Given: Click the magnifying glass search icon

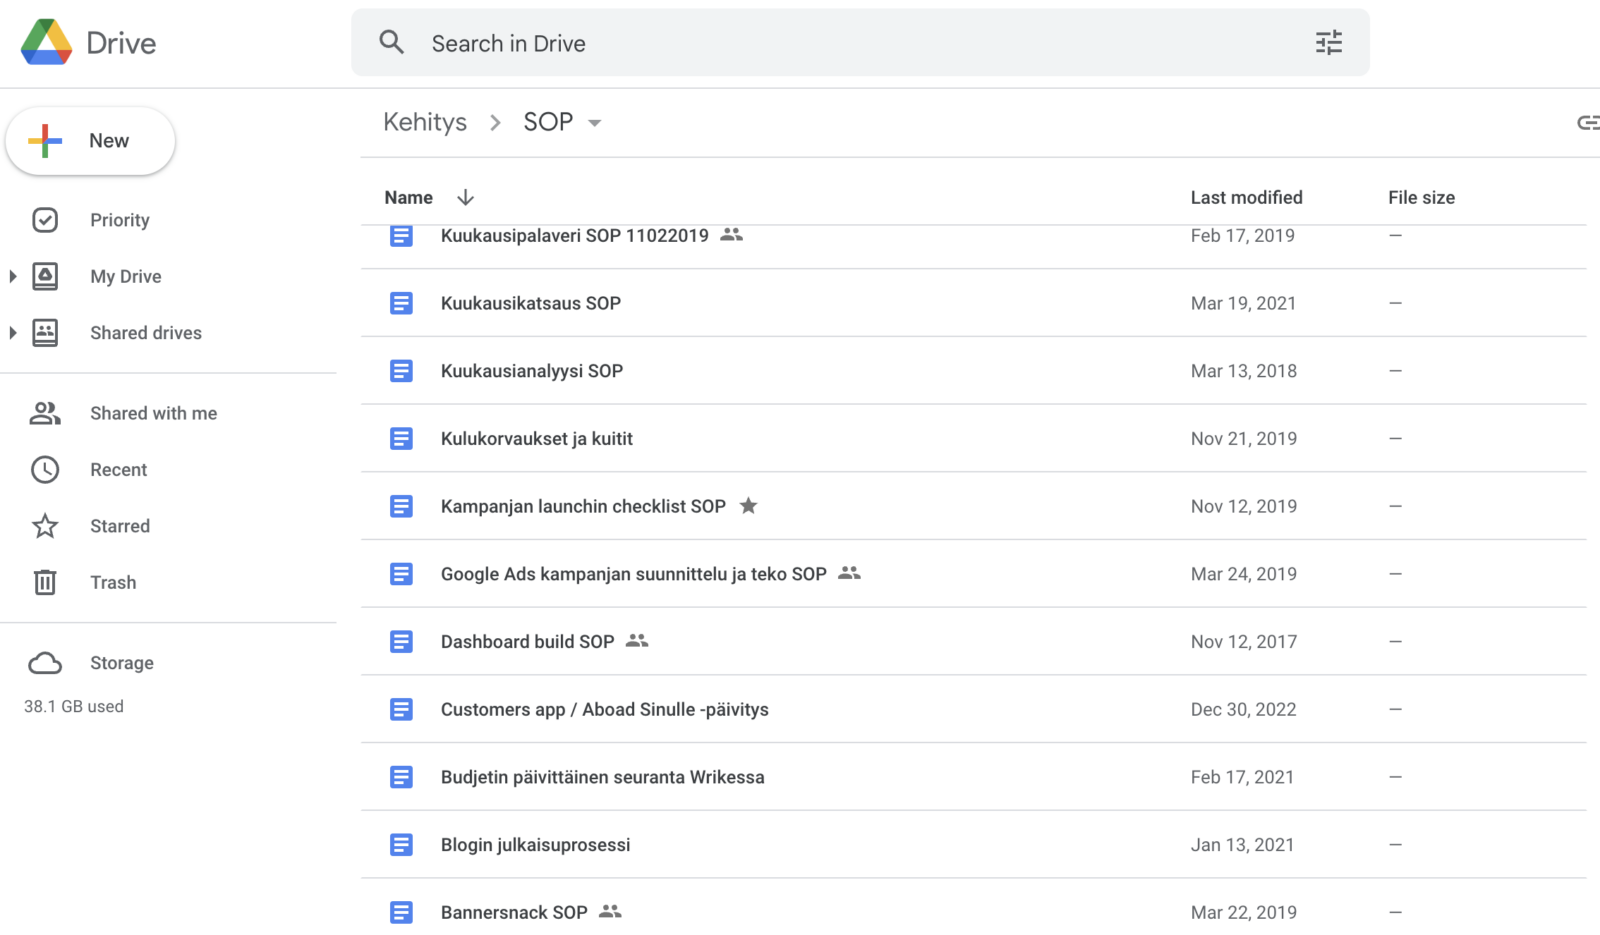Looking at the screenshot, I should pos(391,43).
